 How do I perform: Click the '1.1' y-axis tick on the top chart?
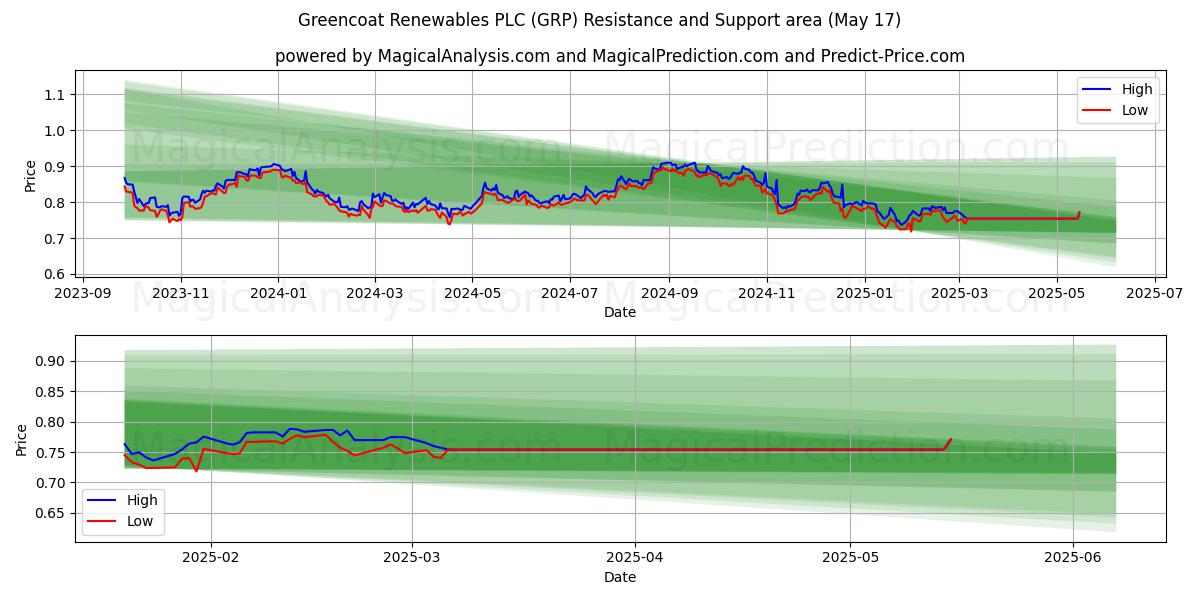54,95
